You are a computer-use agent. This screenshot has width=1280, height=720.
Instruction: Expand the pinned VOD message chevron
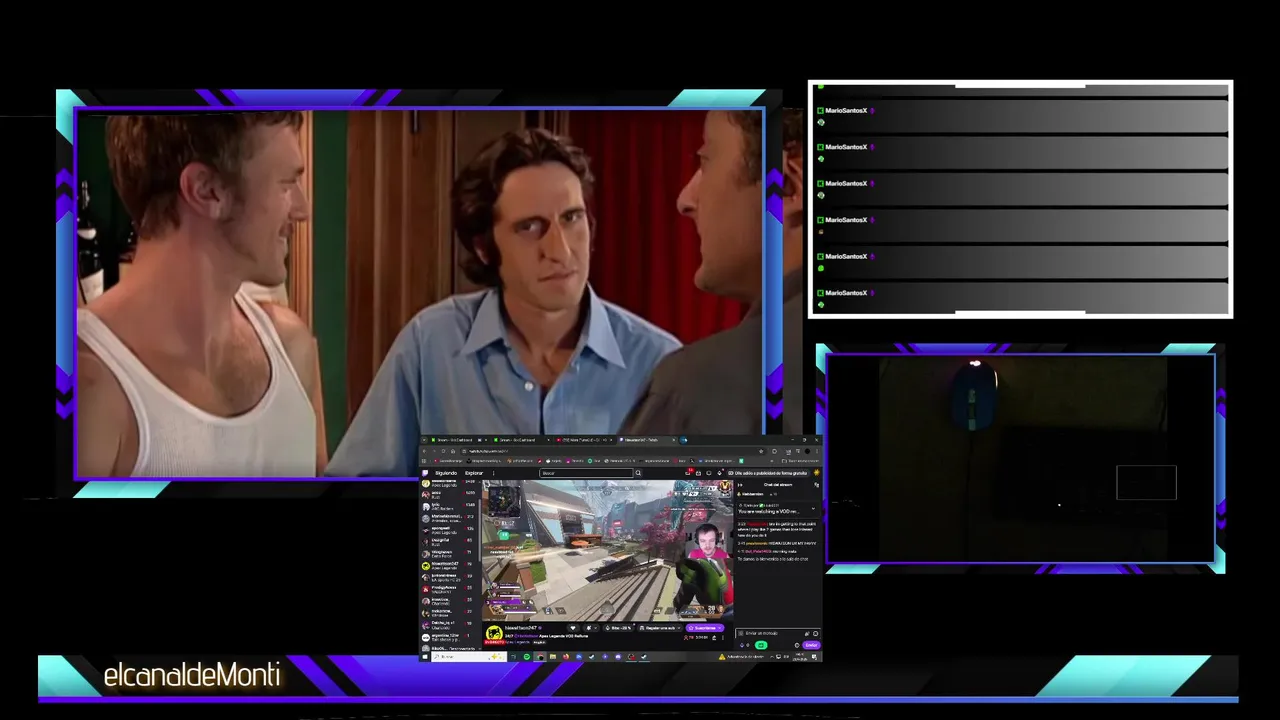pyautogui.click(x=813, y=508)
